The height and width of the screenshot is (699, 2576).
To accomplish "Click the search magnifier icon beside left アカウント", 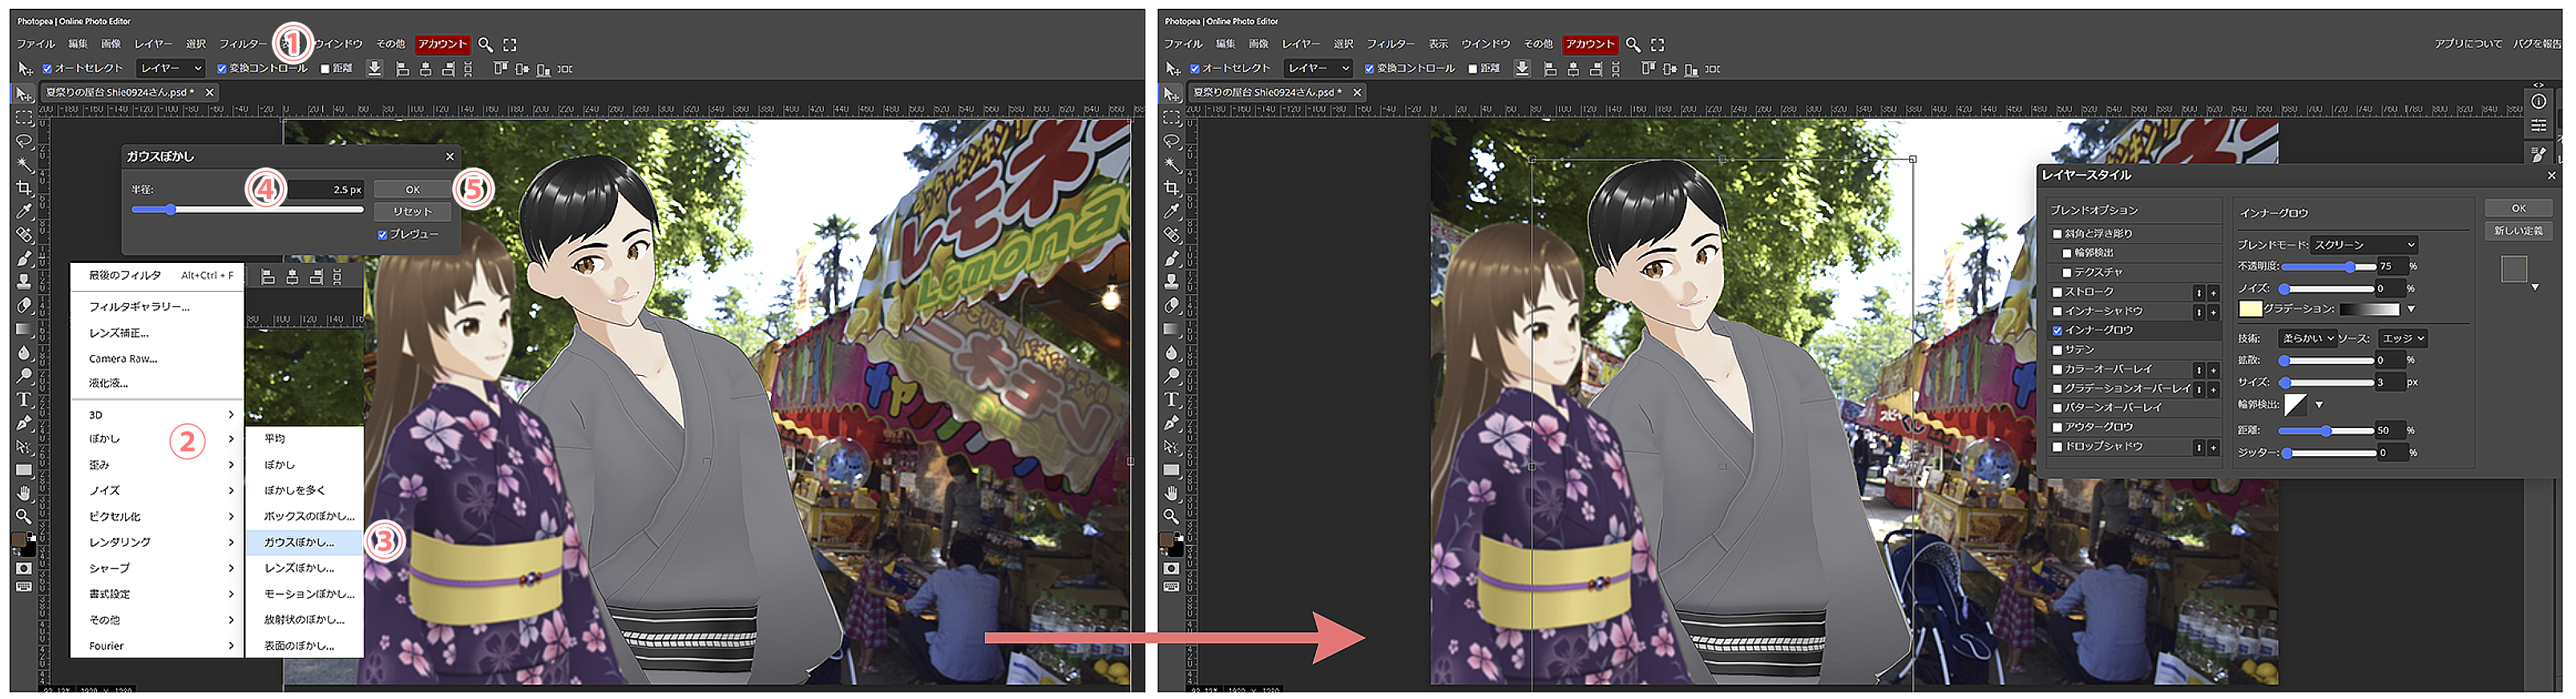I will [x=485, y=45].
